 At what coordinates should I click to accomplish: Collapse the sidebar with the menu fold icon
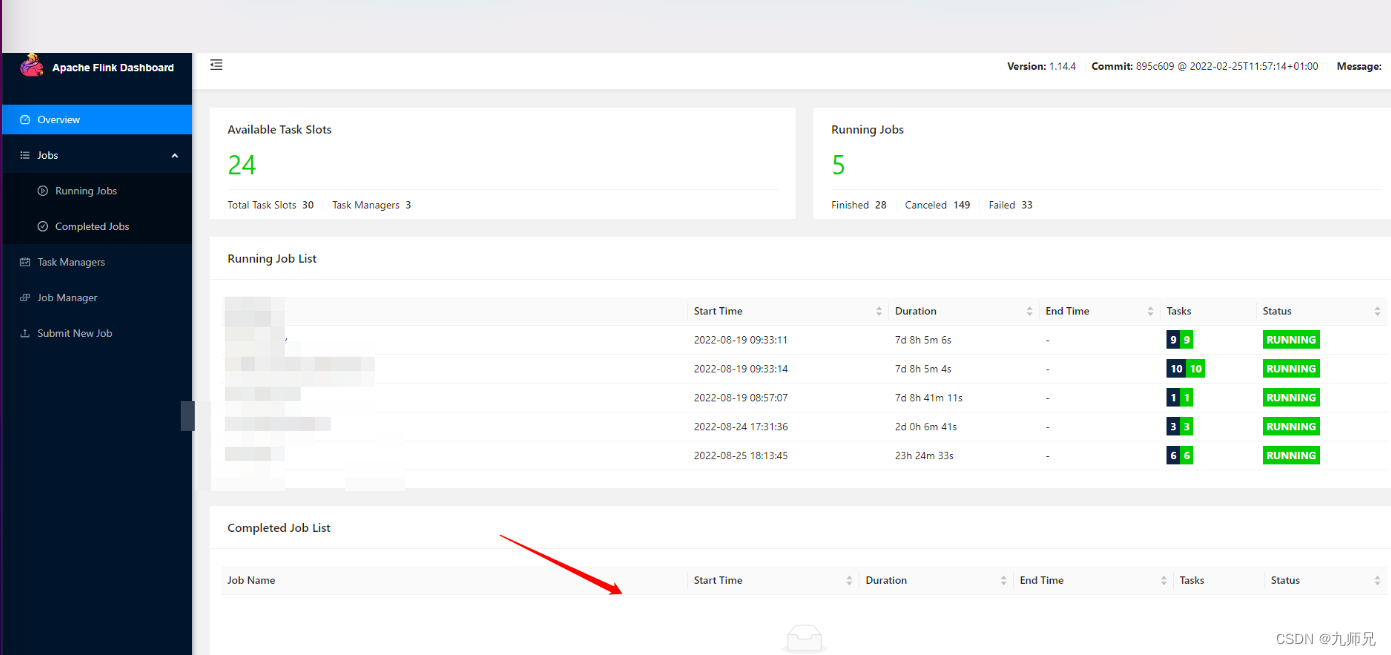(216, 65)
